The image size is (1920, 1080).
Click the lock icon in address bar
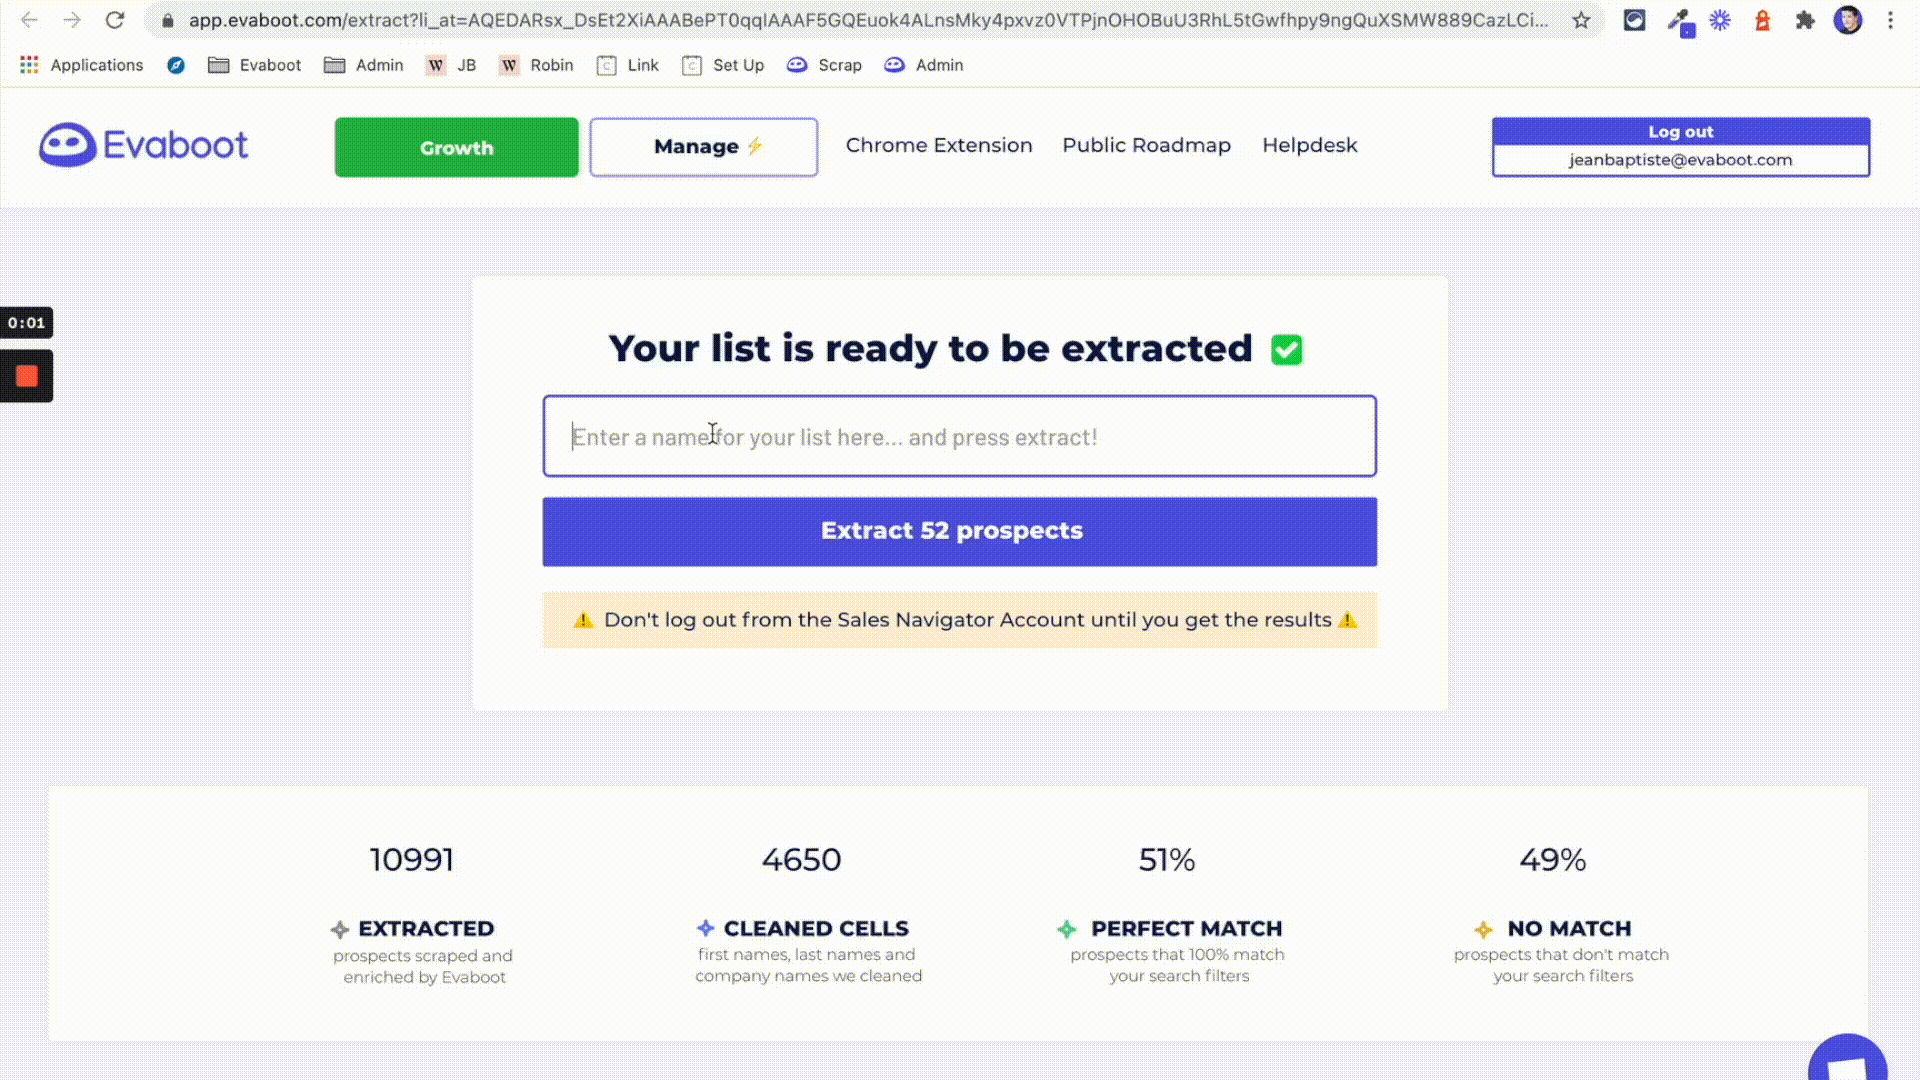[168, 20]
